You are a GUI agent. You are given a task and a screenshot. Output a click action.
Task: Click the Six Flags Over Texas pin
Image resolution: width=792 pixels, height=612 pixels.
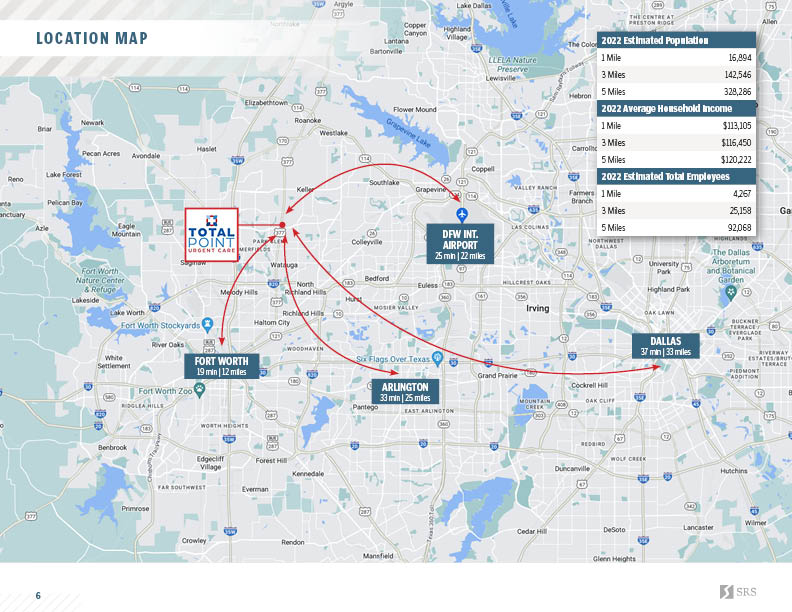[x=437, y=358]
